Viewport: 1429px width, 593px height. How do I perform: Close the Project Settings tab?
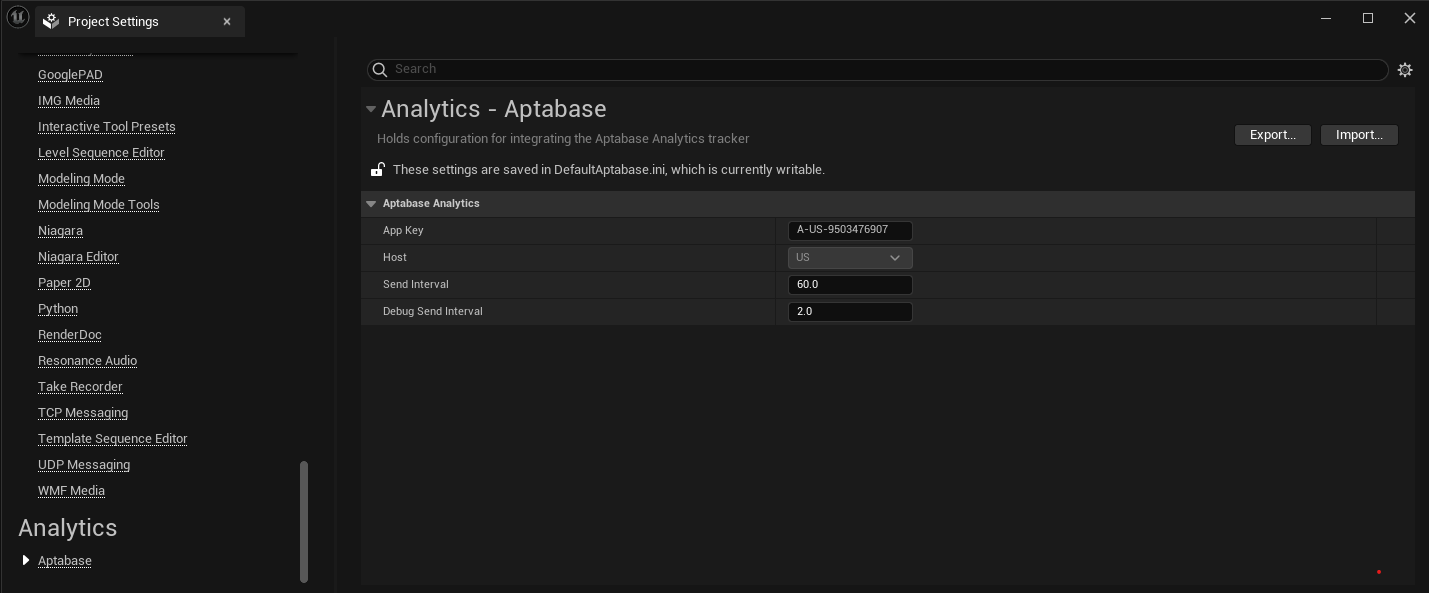(x=227, y=21)
